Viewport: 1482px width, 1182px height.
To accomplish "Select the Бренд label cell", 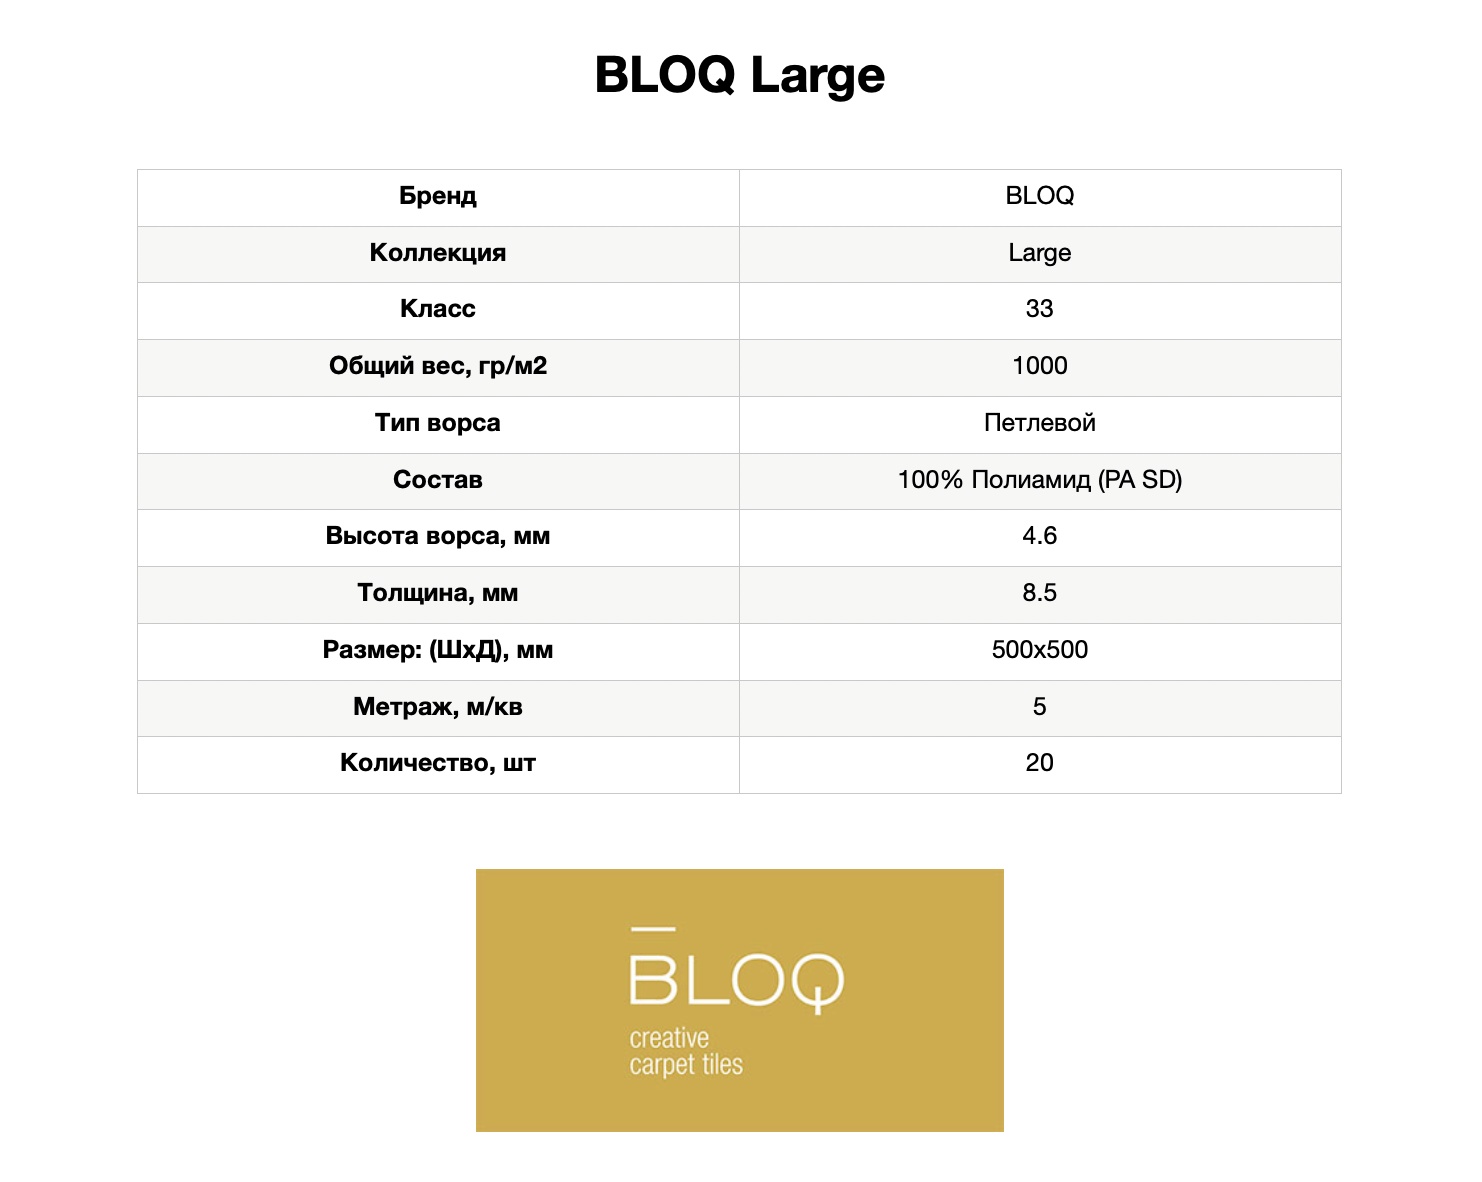I will (438, 197).
